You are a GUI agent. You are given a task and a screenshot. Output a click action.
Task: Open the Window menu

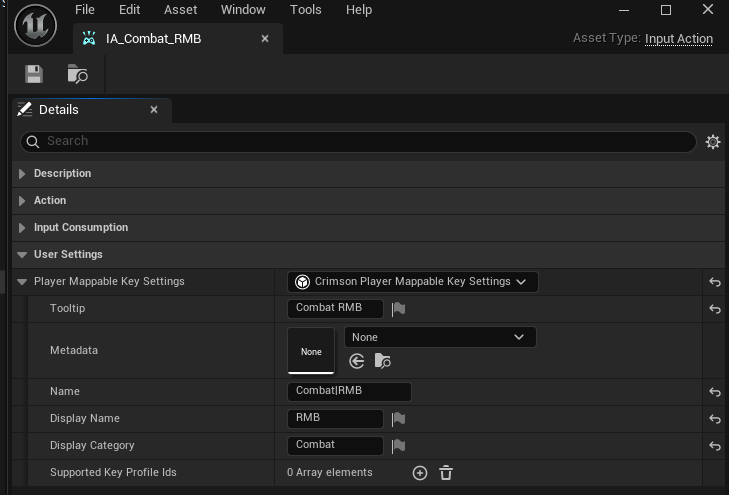pos(243,10)
